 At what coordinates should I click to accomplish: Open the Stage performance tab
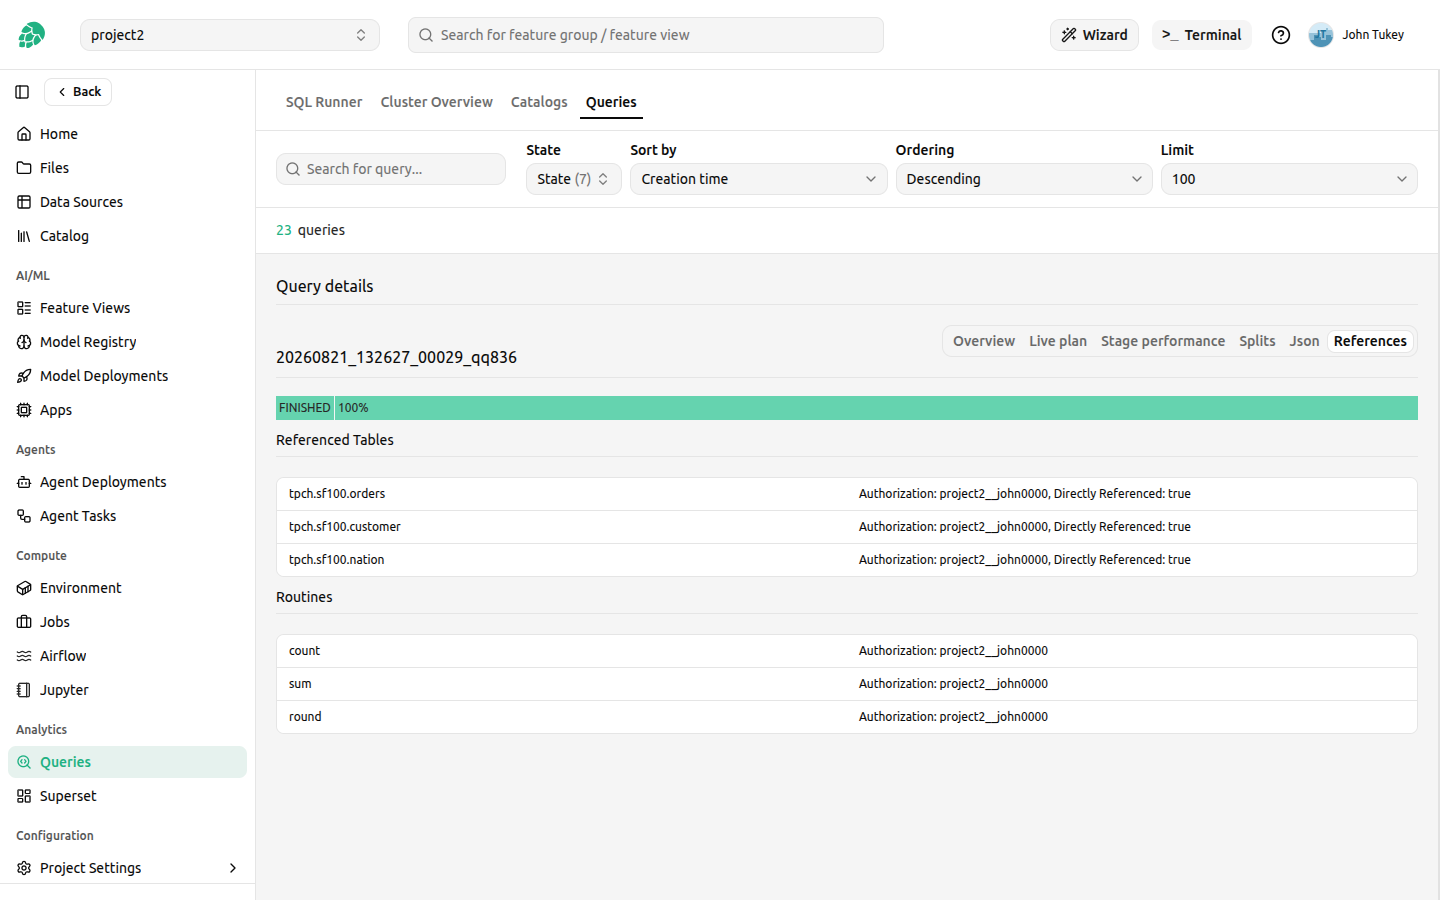tap(1163, 341)
